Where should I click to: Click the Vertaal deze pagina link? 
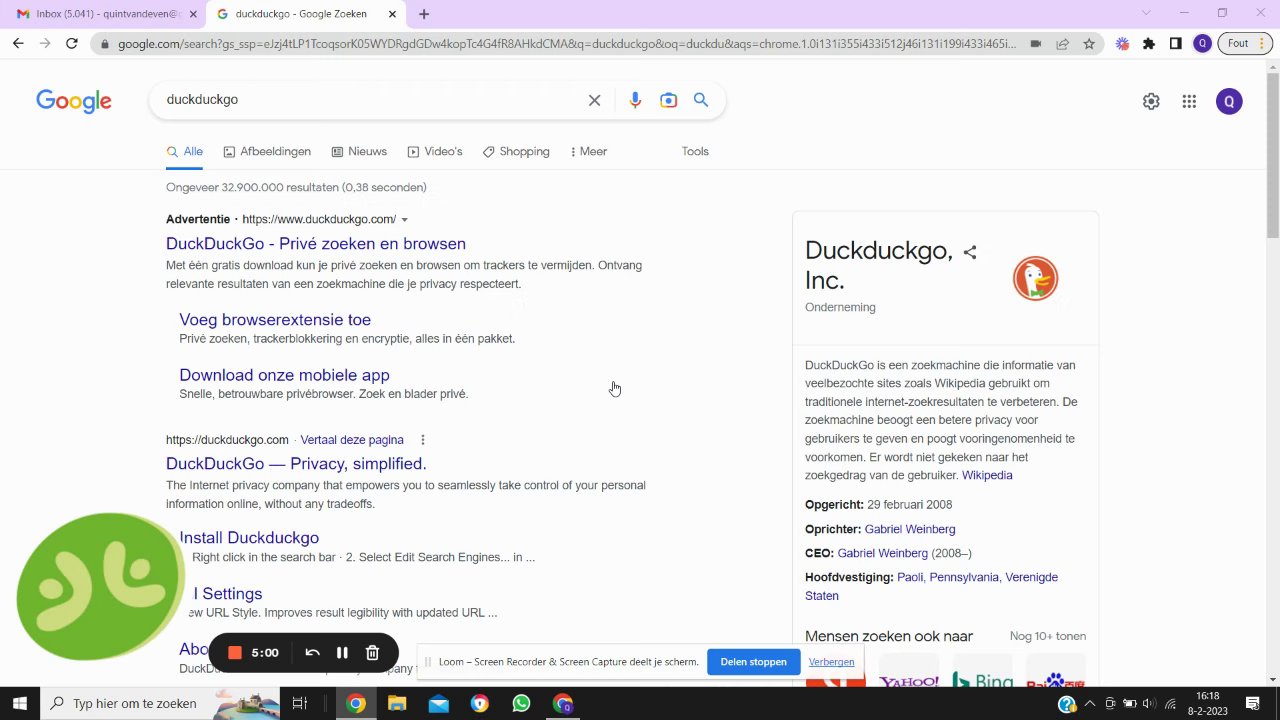click(x=352, y=440)
